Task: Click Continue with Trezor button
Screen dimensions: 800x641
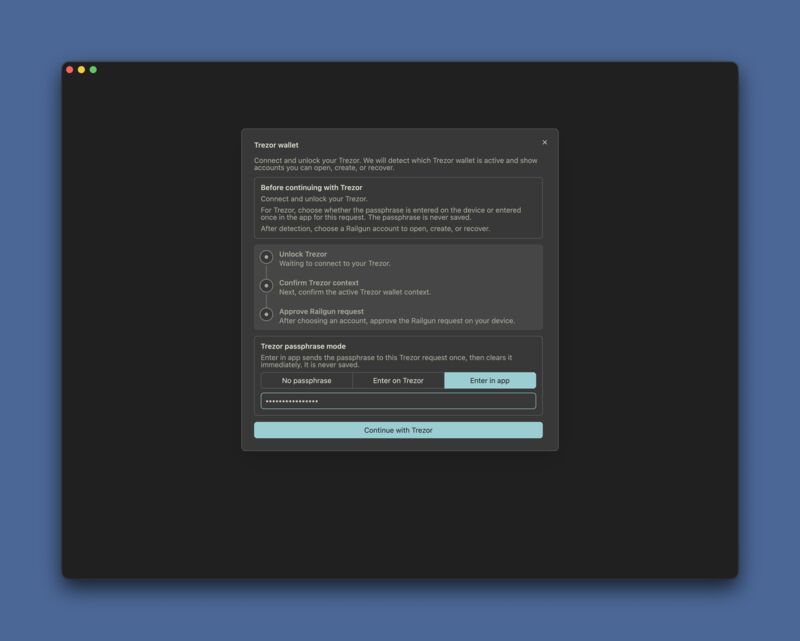Action: point(398,430)
